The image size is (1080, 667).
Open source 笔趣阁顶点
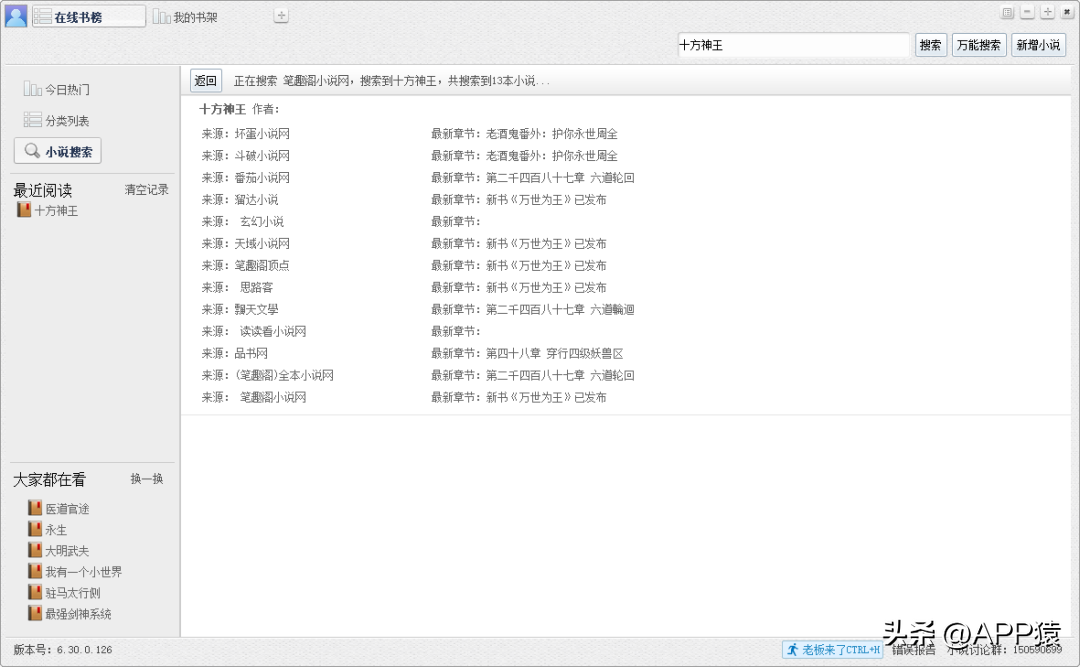[262, 265]
